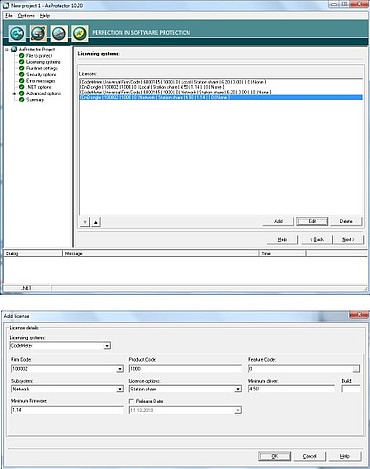Expand the Advanced options tree node

point(14,94)
